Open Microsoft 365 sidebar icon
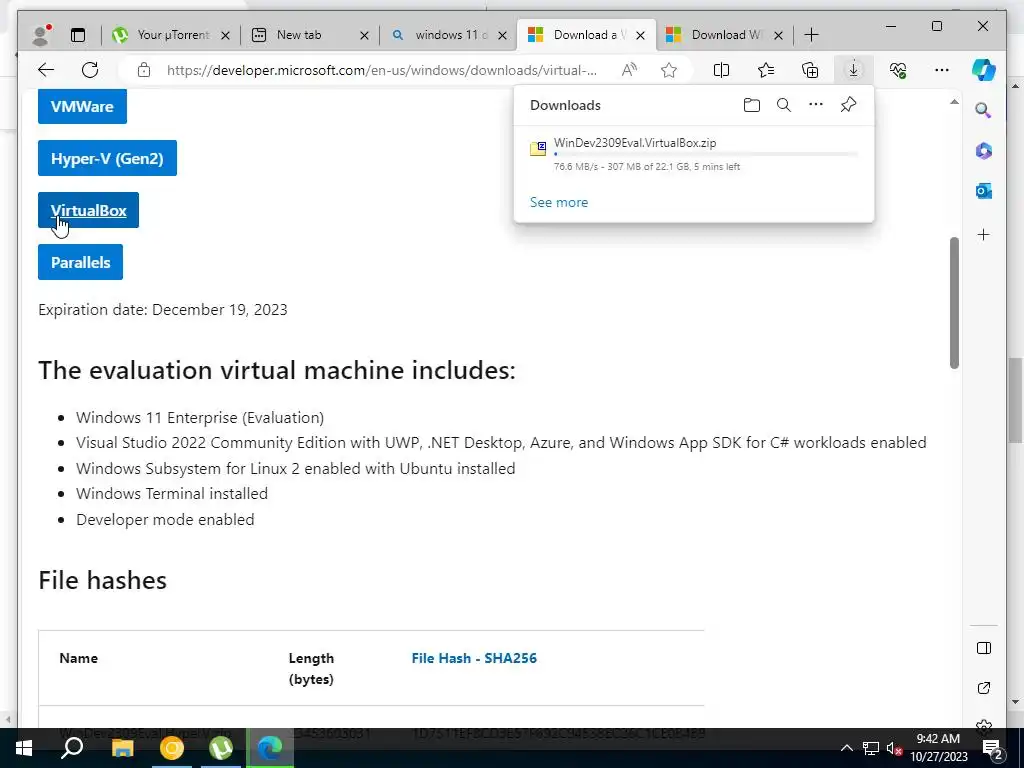Screen dimensions: 1024x768 (x=984, y=151)
